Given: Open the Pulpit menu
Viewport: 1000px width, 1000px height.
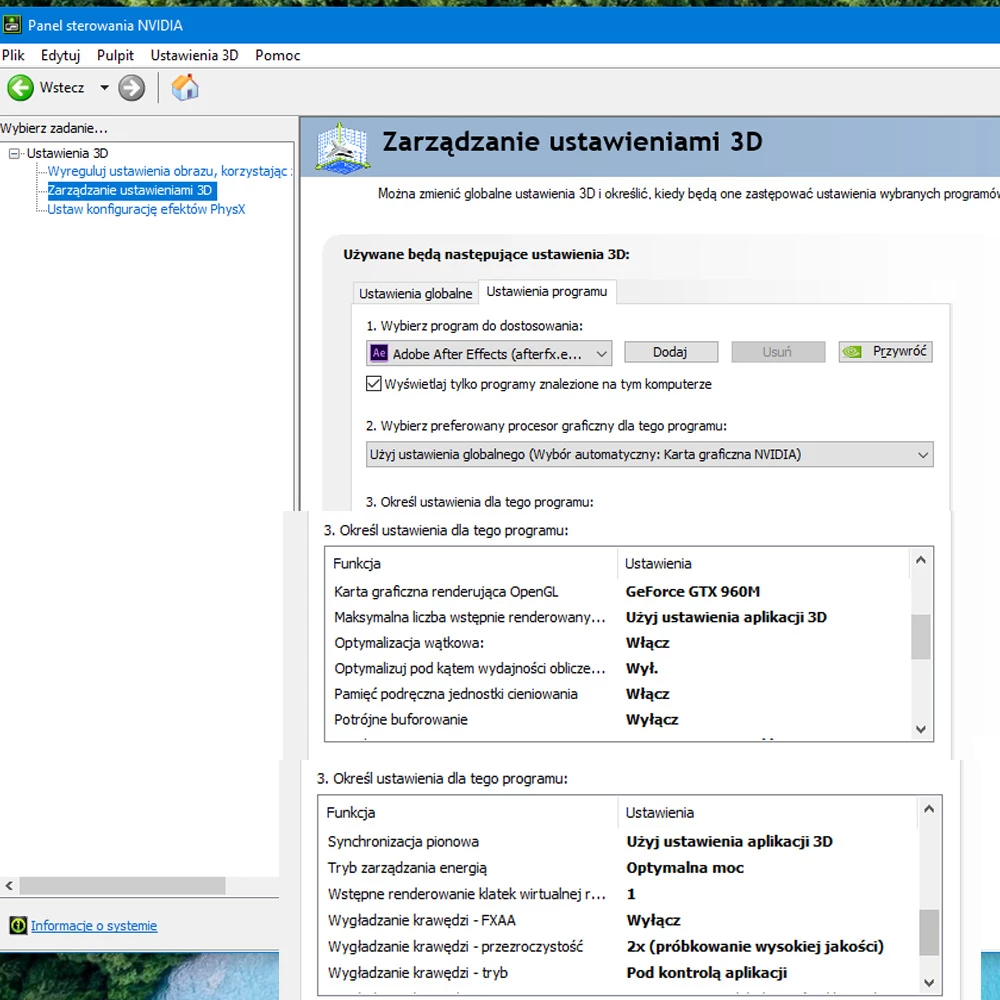Looking at the screenshot, I should 115,55.
